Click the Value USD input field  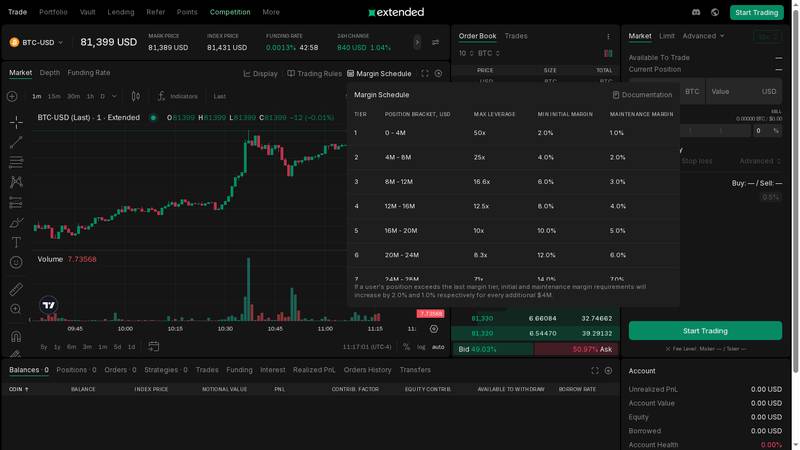click(743, 92)
